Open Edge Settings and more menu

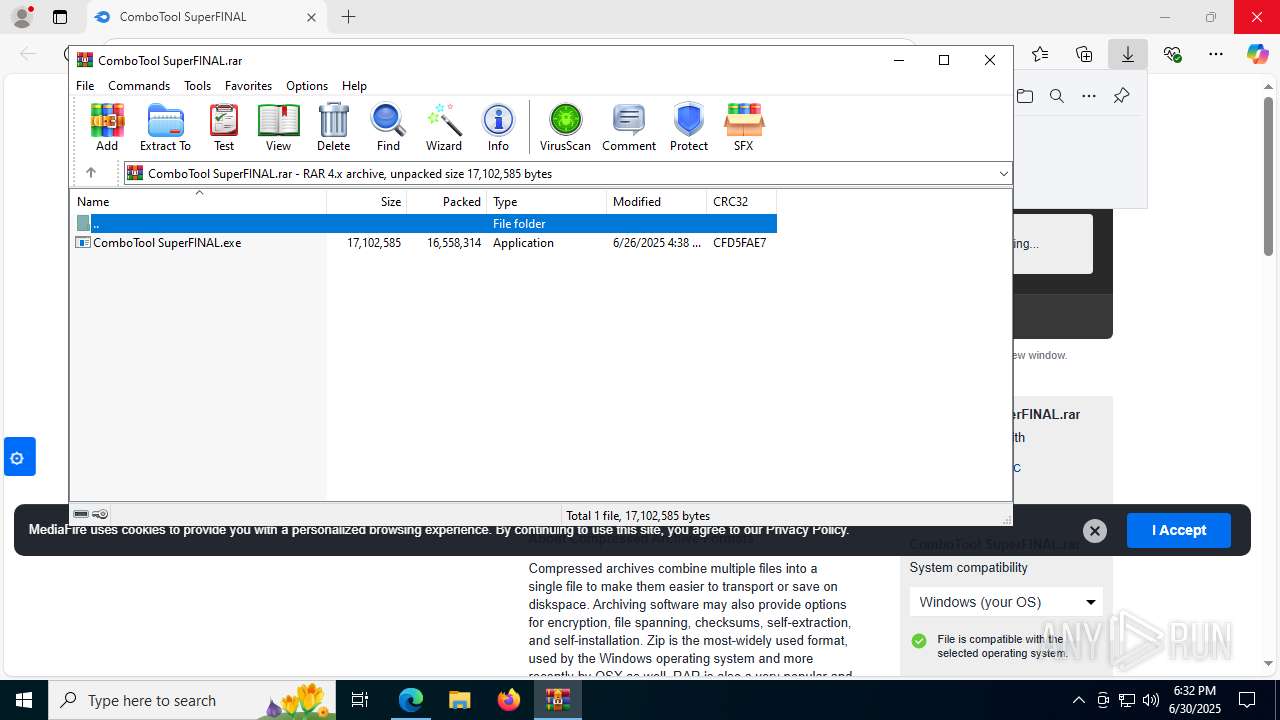click(x=1216, y=54)
